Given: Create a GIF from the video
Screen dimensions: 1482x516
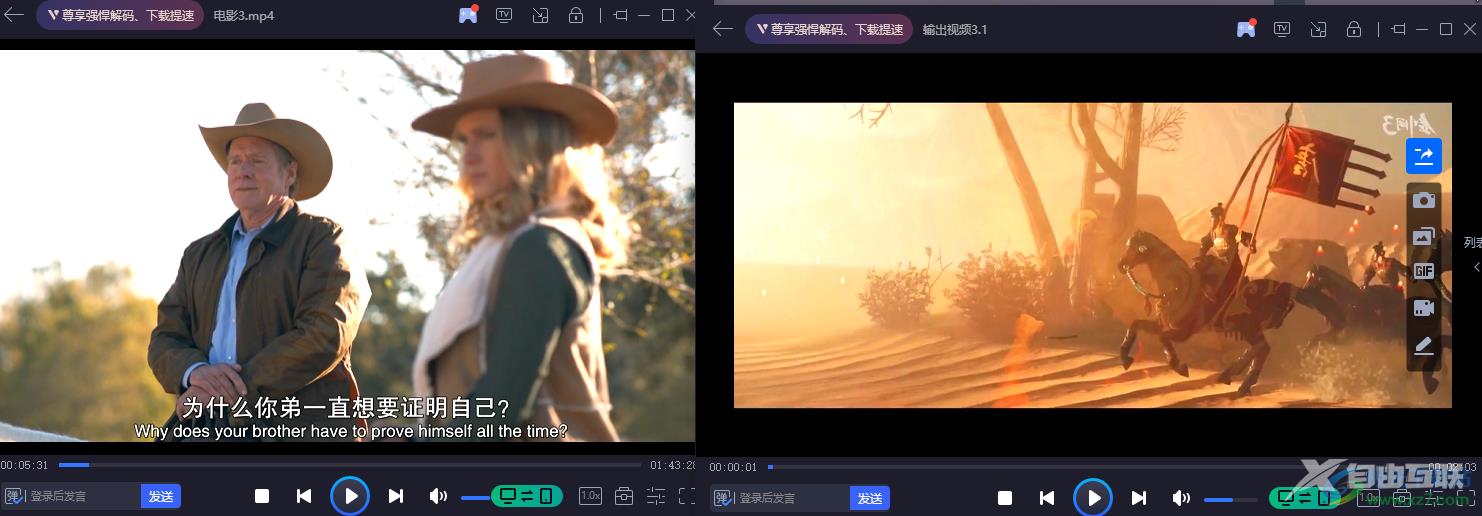Looking at the screenshot, I should [1424, 271].
